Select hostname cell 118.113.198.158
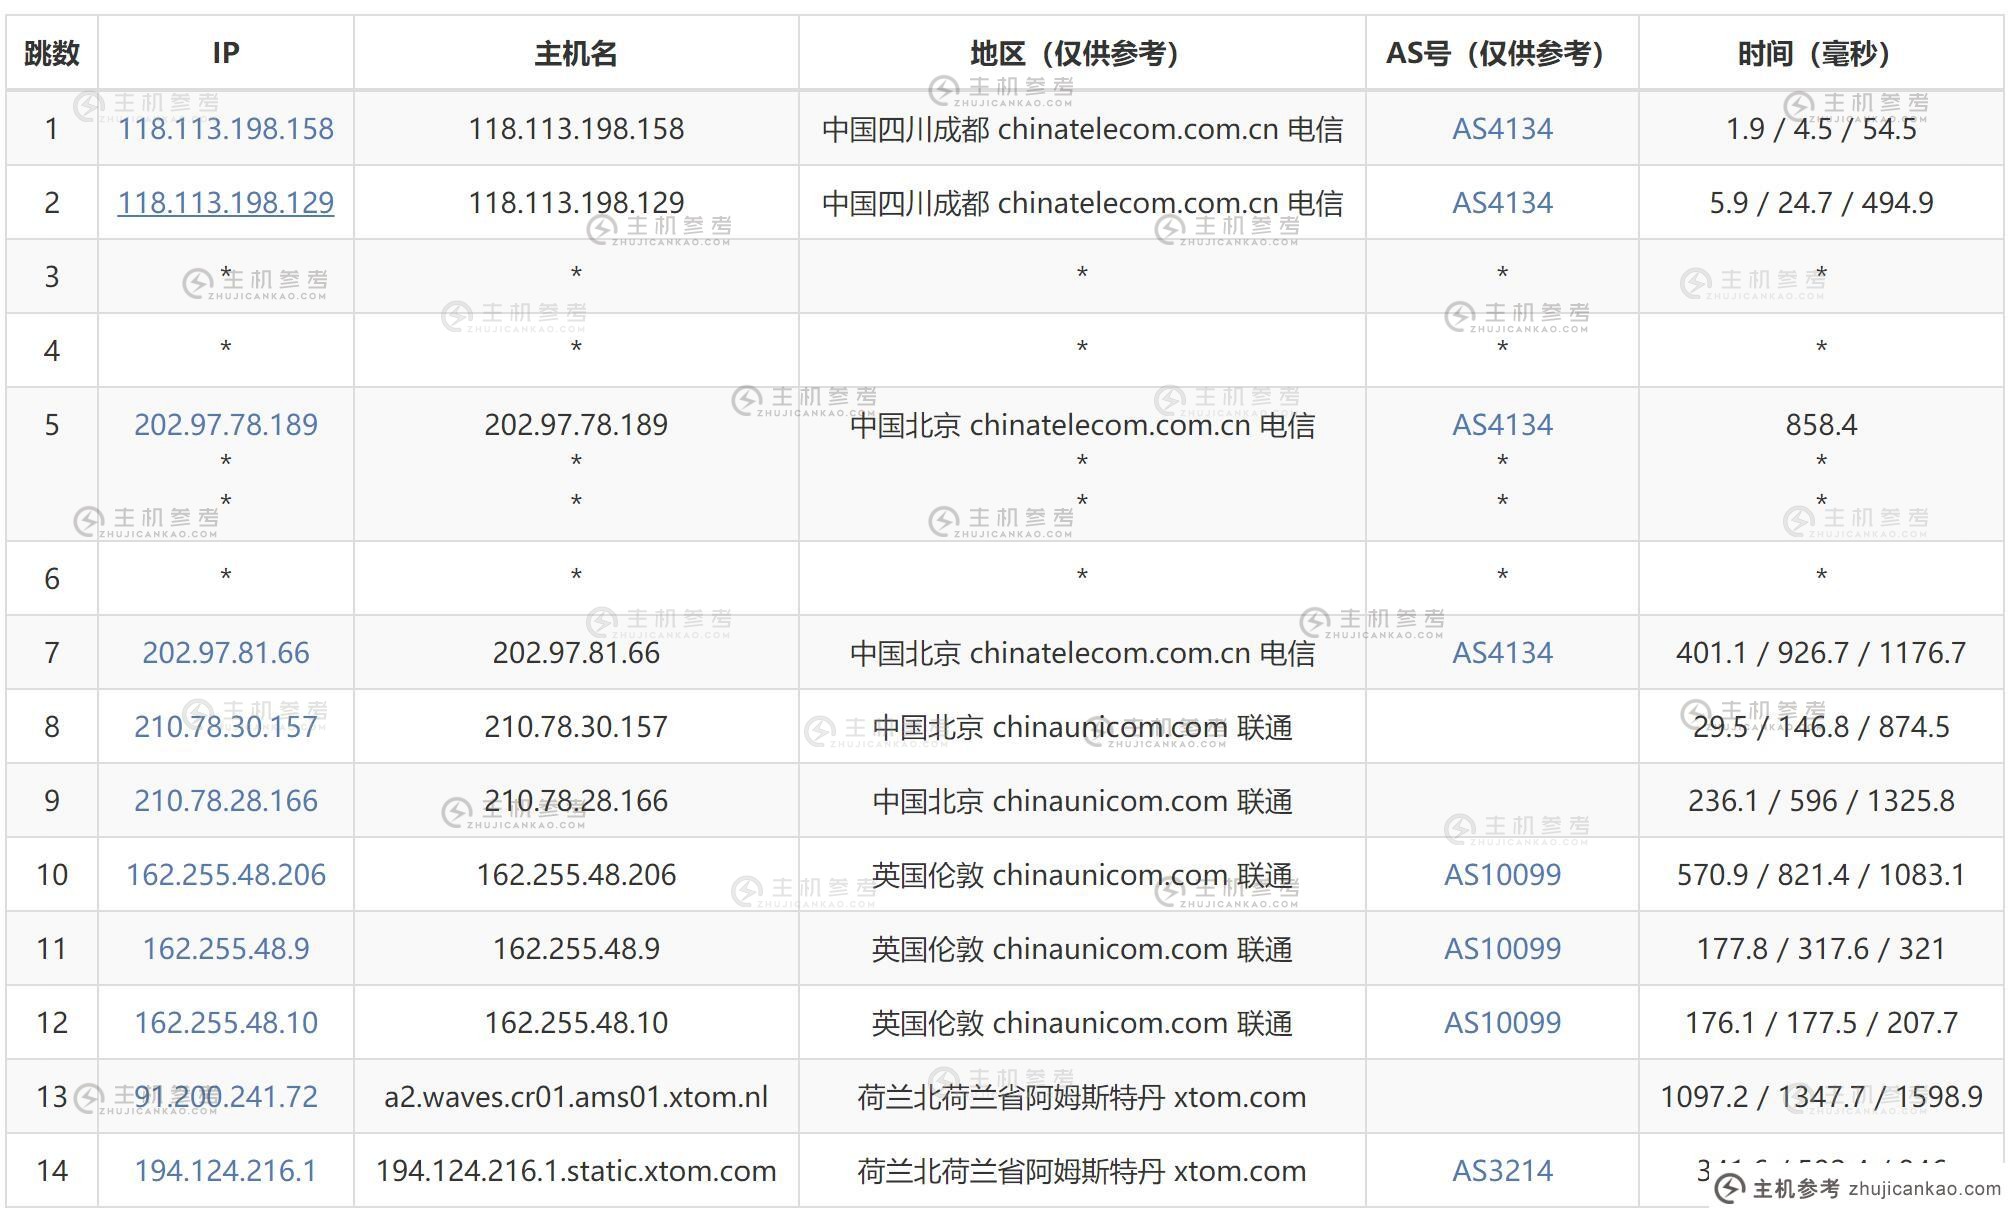 (576, 129)
